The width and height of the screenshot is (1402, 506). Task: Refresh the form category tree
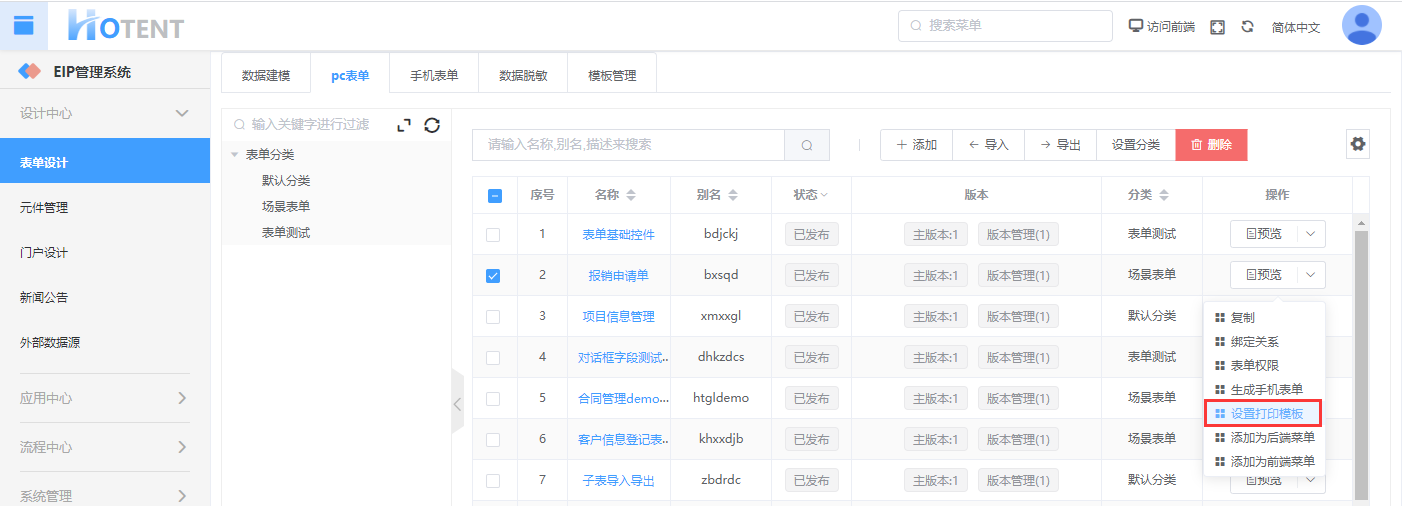[x=432, y=125]
